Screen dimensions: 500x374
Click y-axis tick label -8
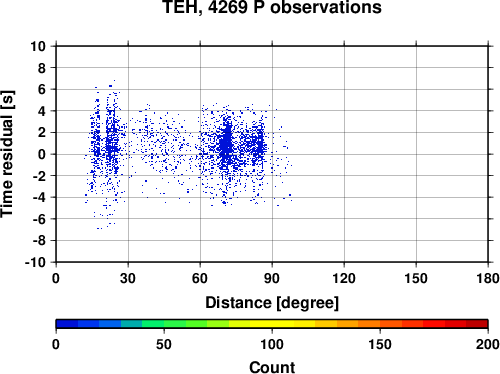click(39, 241)
